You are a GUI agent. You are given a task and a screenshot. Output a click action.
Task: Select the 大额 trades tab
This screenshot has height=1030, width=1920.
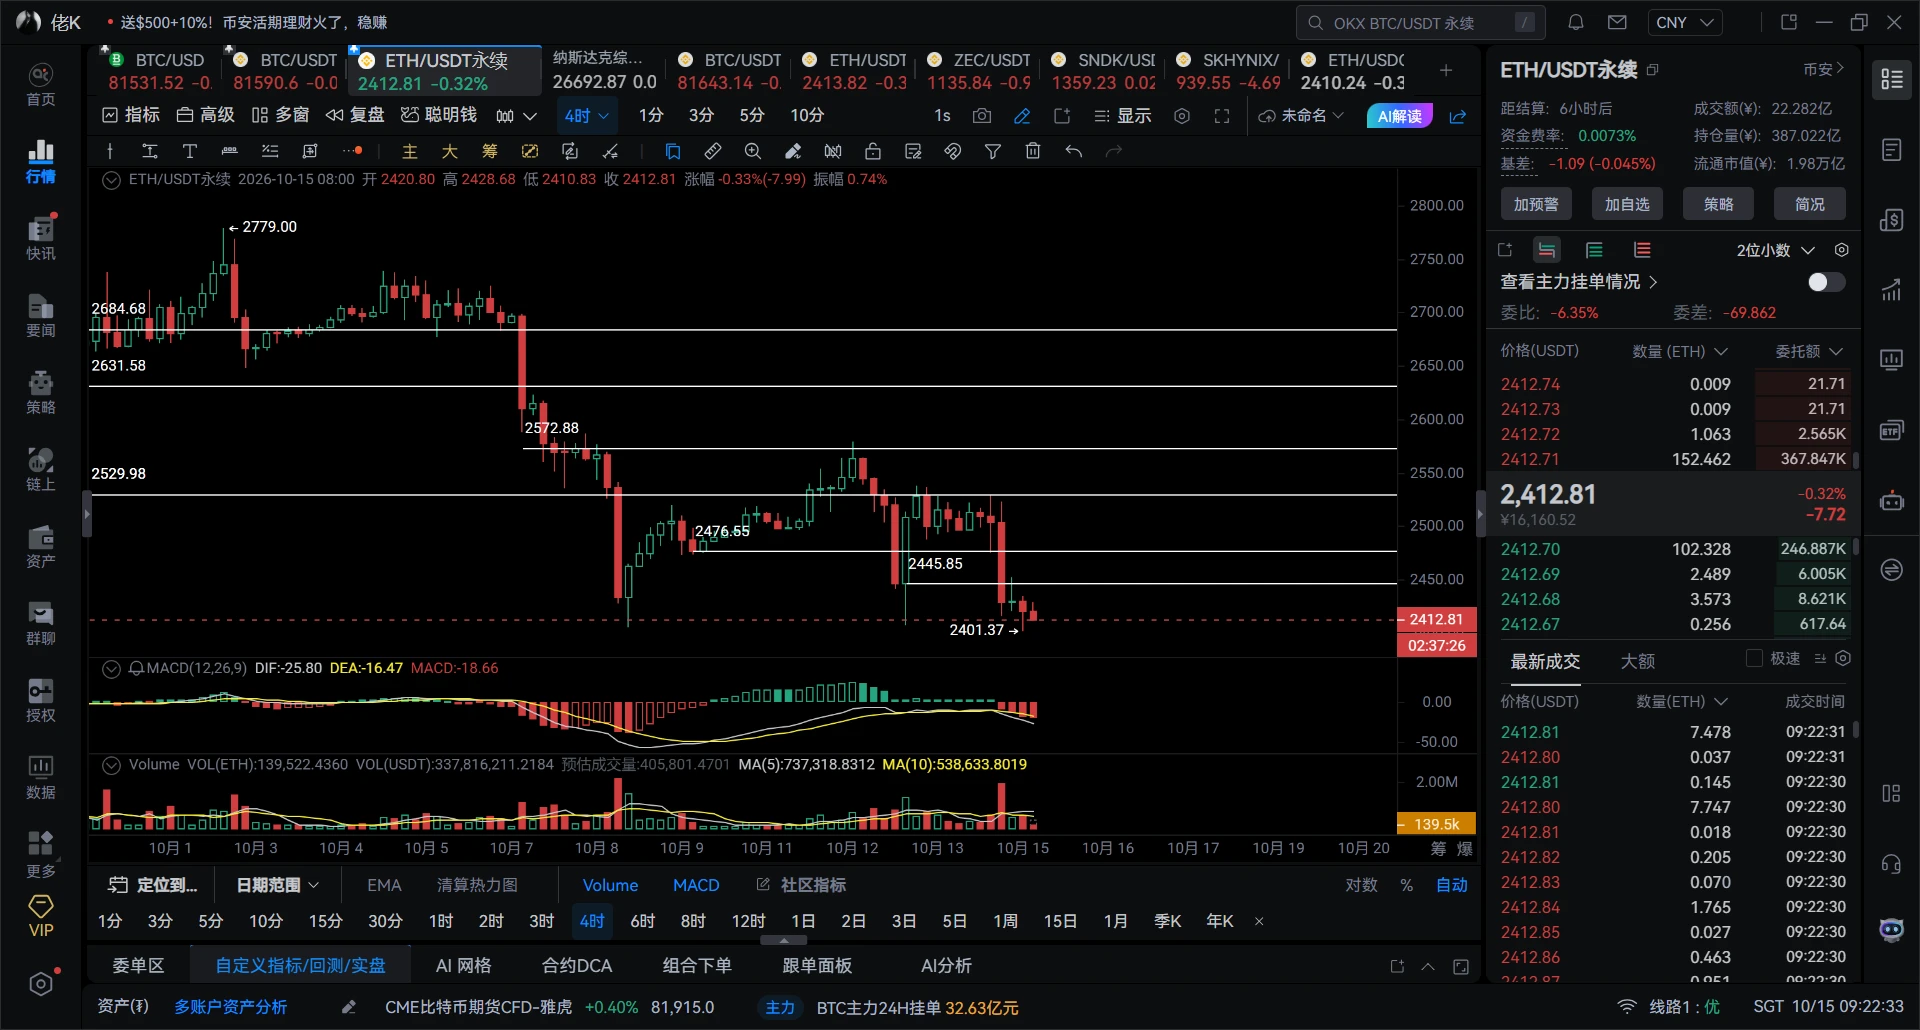point(1637,661)
